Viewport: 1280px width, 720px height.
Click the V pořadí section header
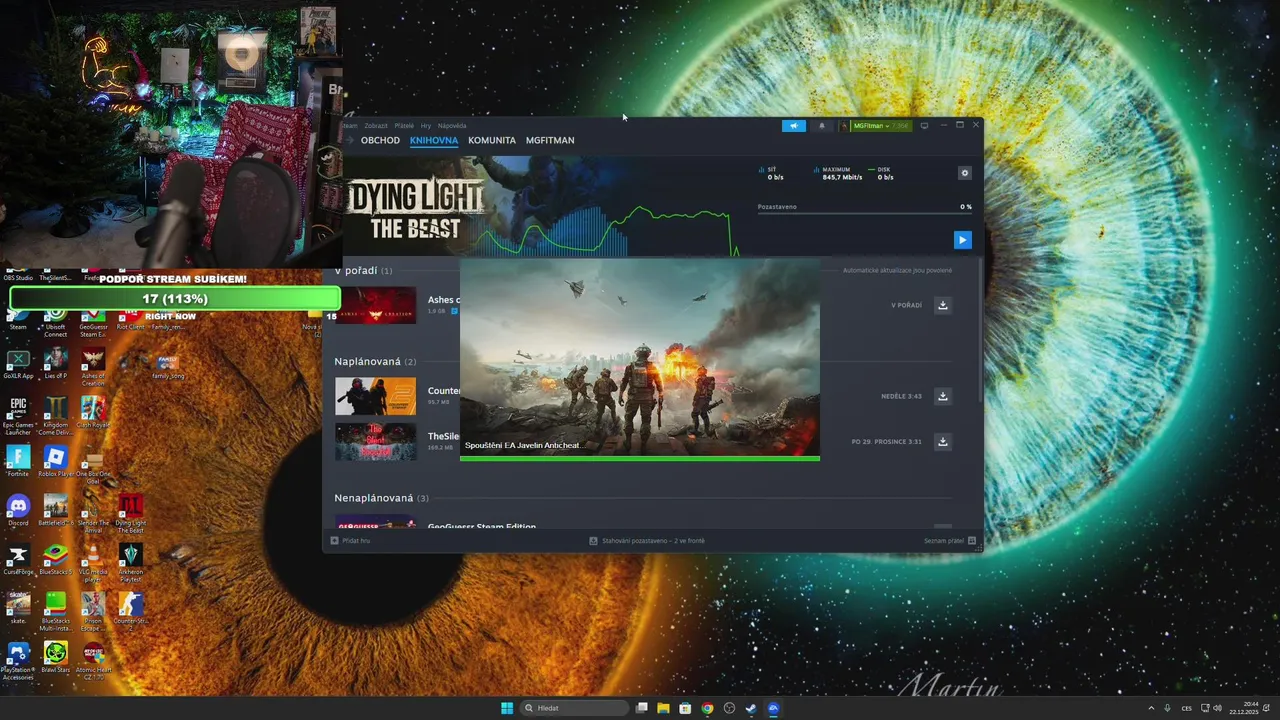(363, 271)
